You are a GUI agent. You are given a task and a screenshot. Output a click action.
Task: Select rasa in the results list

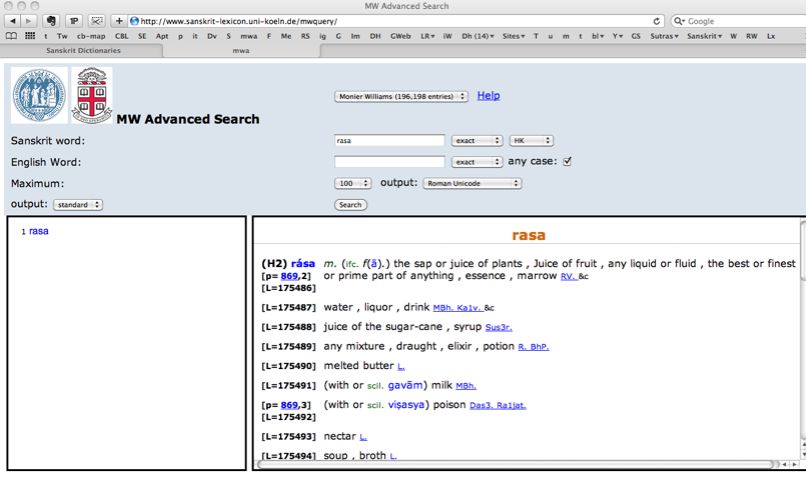(39, 231)
